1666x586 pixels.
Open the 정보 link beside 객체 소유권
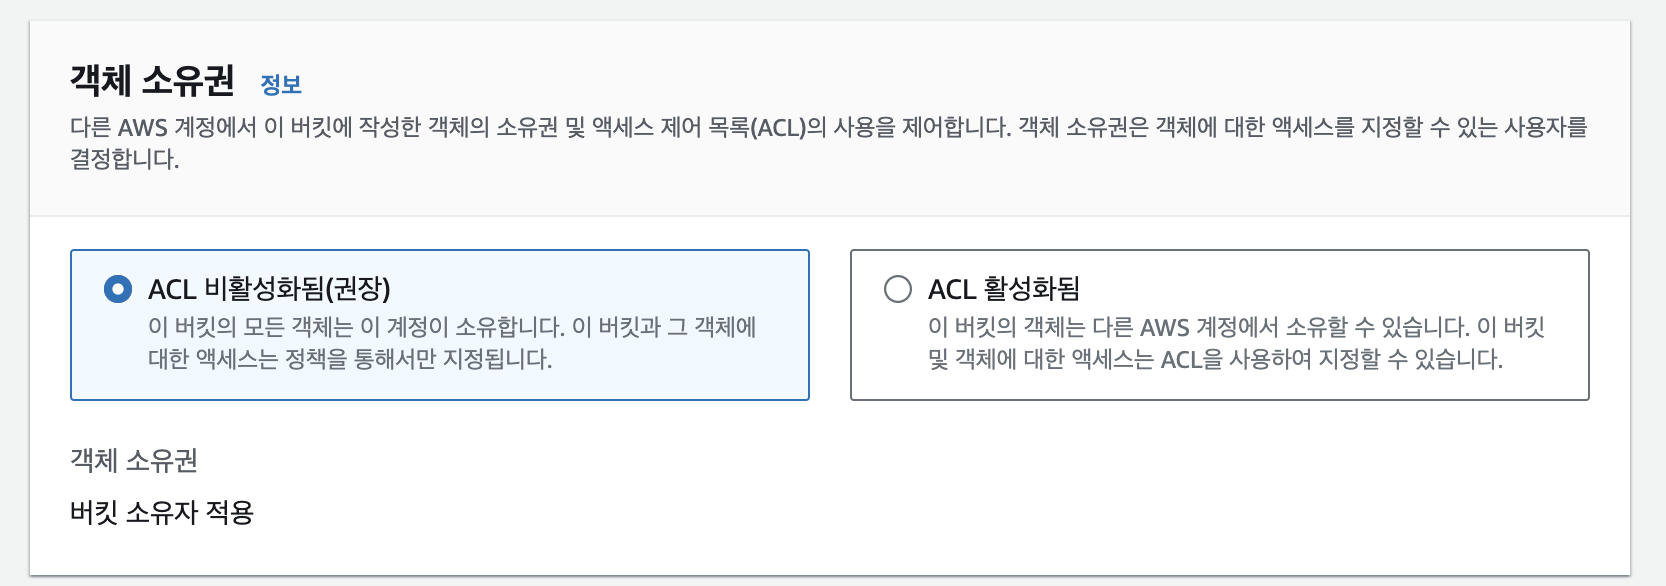coord(281,84)
